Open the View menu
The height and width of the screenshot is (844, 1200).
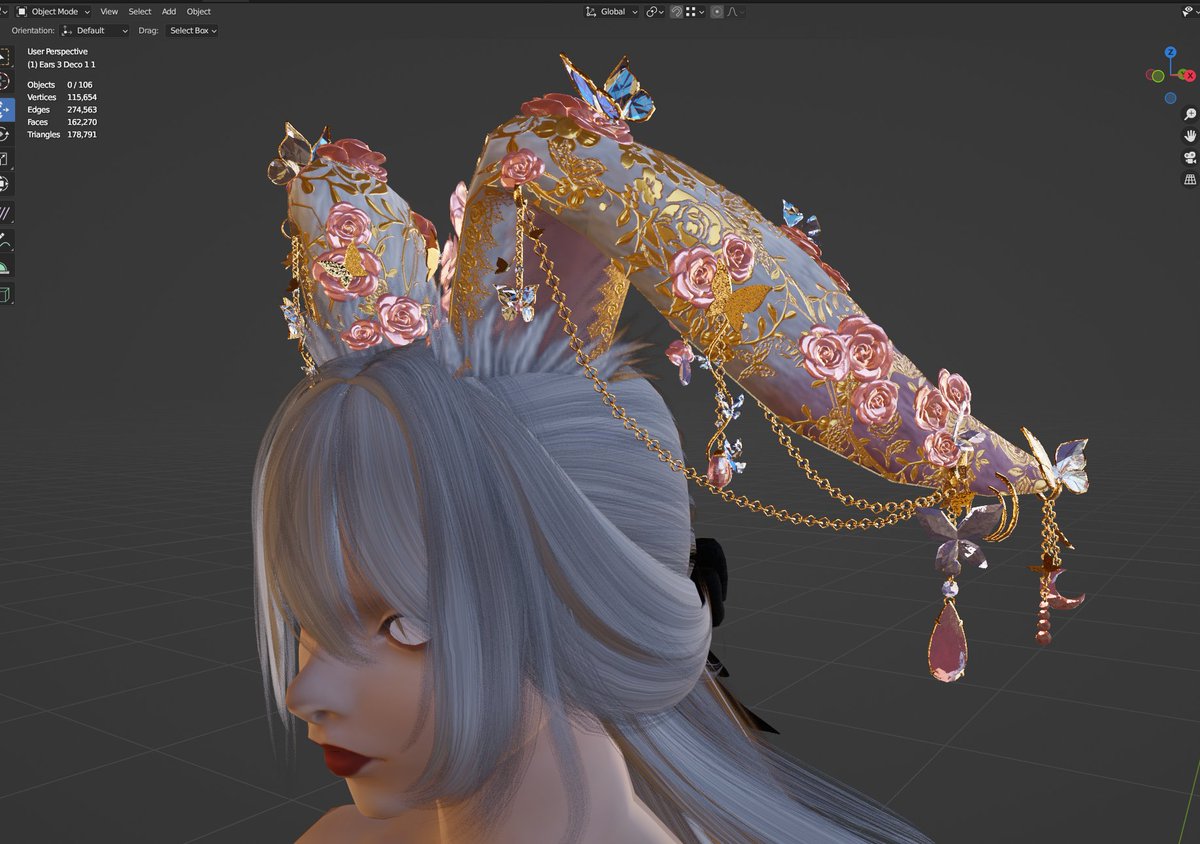(109, 12)
